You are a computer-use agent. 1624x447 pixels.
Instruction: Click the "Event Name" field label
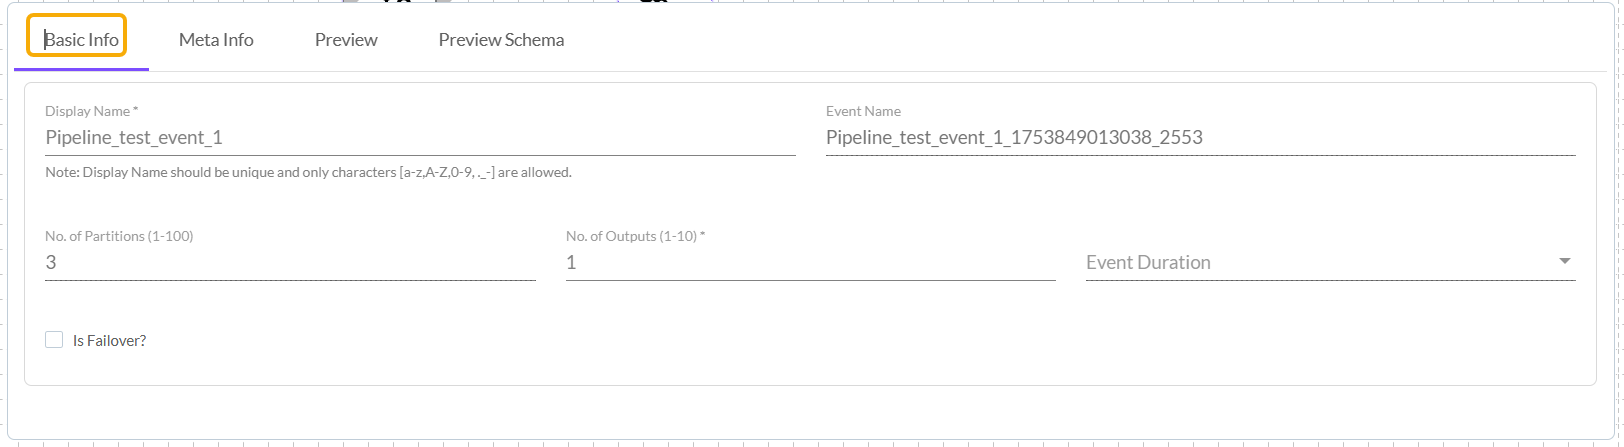point(863,111)
